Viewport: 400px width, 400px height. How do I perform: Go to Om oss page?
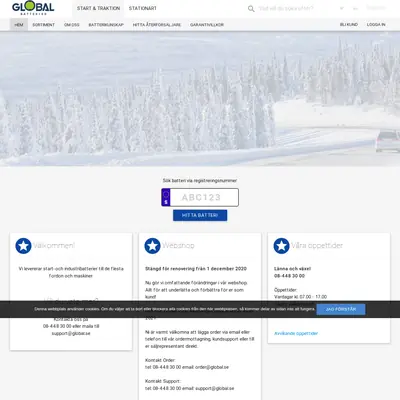(x=72, y=25)
